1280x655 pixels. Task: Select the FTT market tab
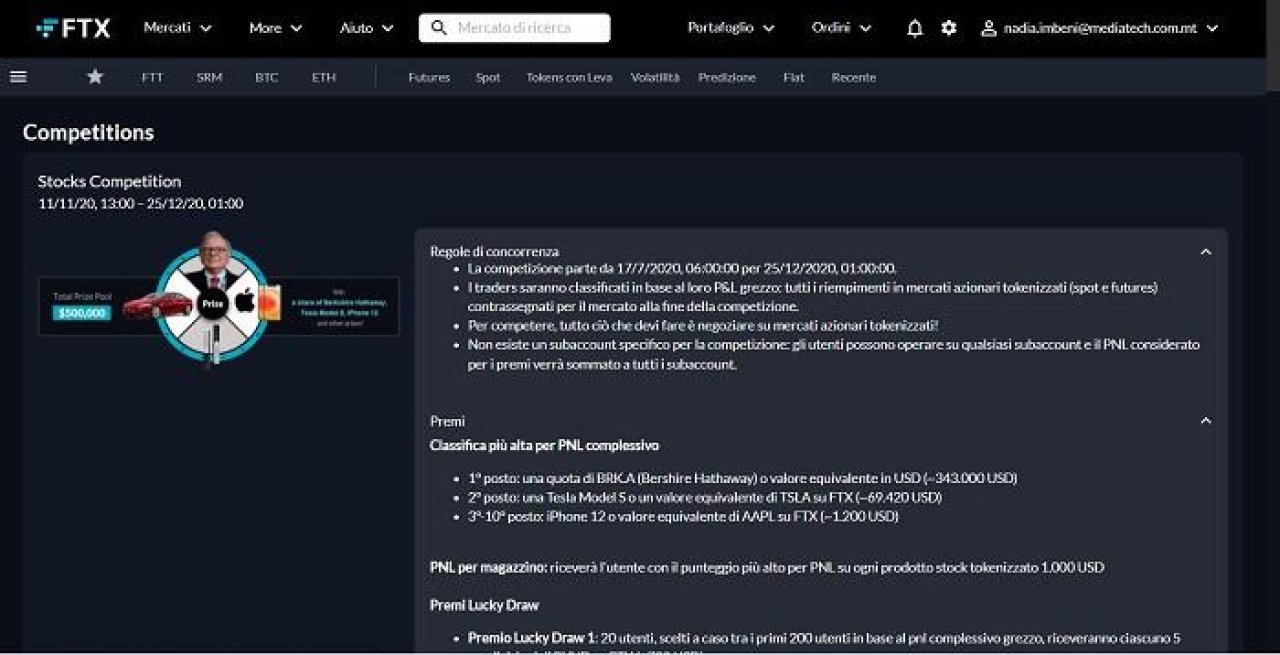pyautogui.click(x=152, y=77)
